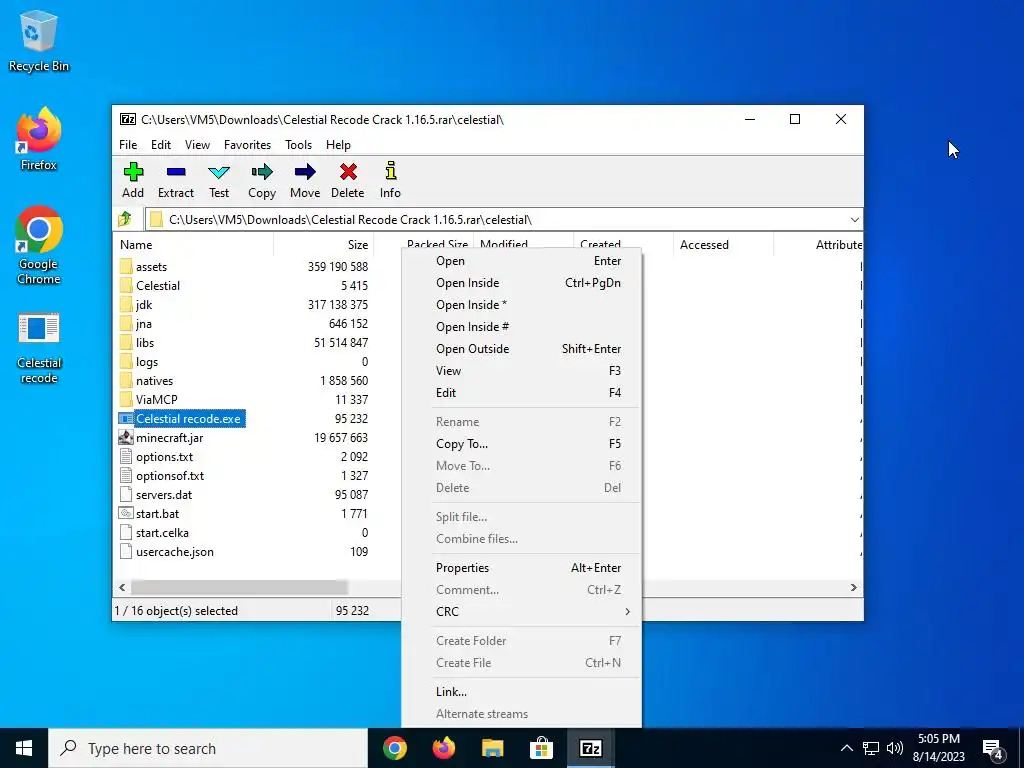Screen dimensions: 1024x768
Task: Click the volume tray icon
Action: coord(895,748)
